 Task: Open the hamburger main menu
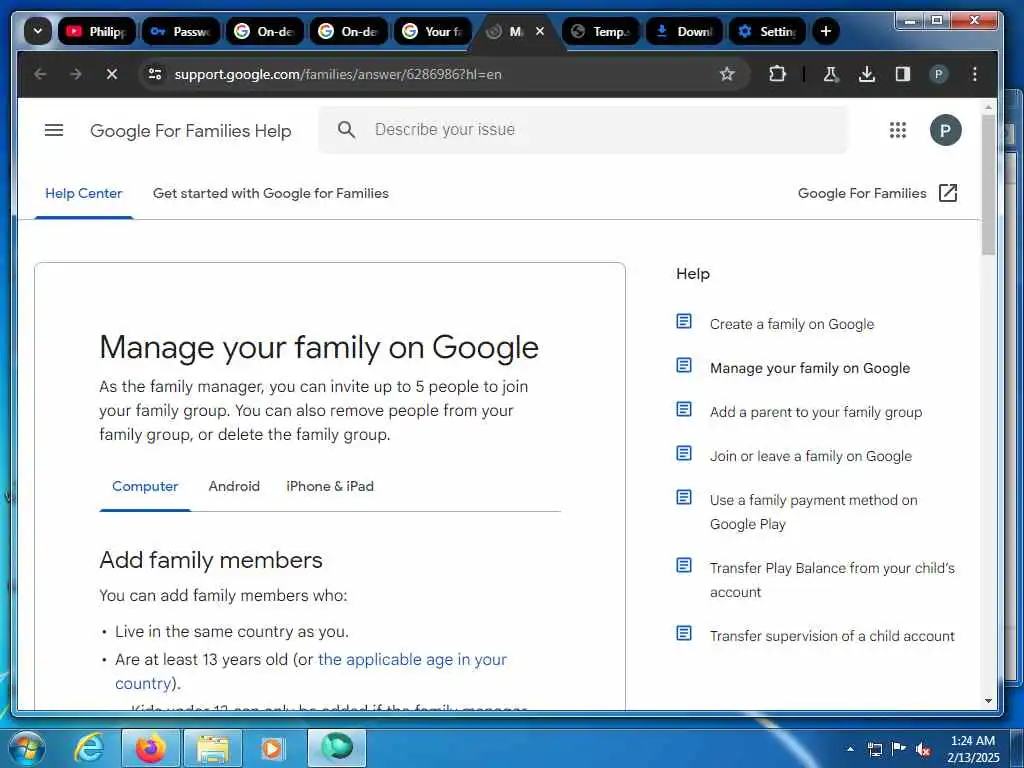point(54,130)
